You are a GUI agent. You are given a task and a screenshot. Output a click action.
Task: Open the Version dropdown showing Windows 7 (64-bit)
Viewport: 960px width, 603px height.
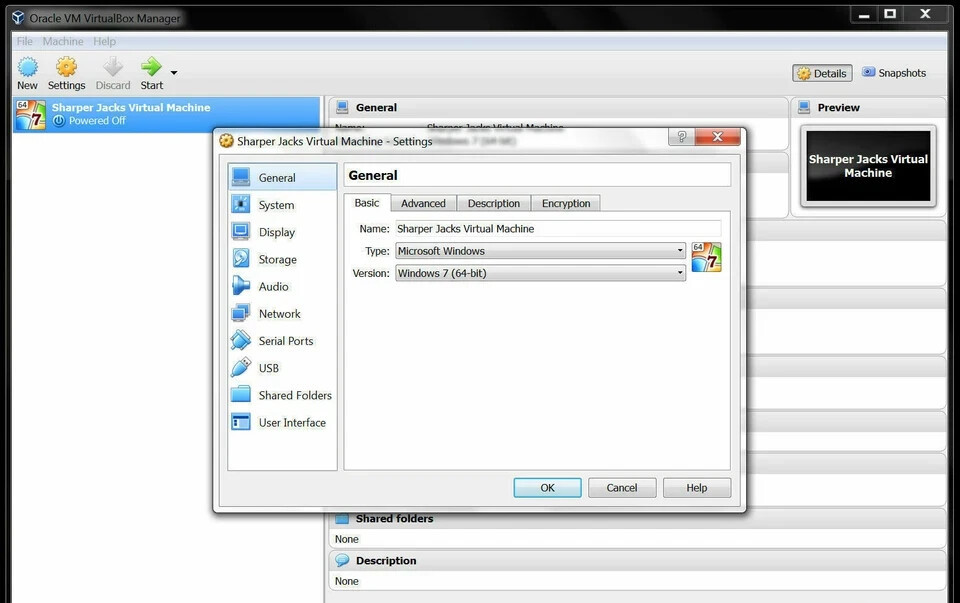(540, 273)
